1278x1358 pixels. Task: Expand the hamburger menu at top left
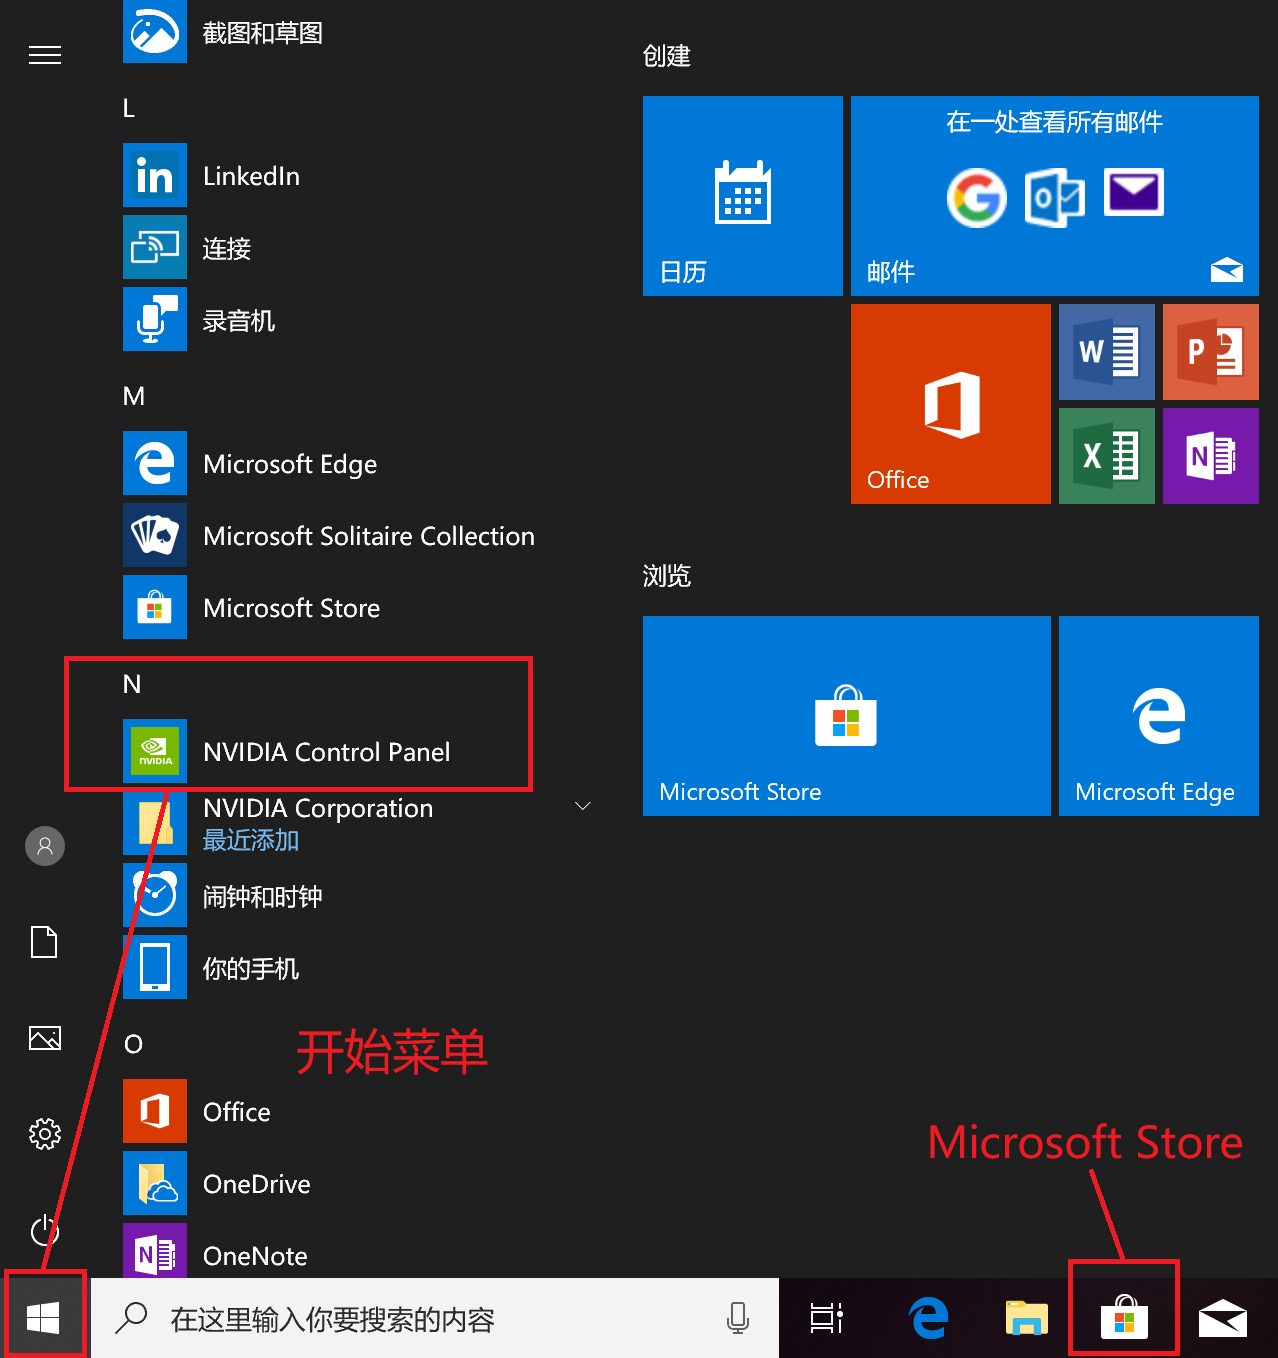click(45, 55)
